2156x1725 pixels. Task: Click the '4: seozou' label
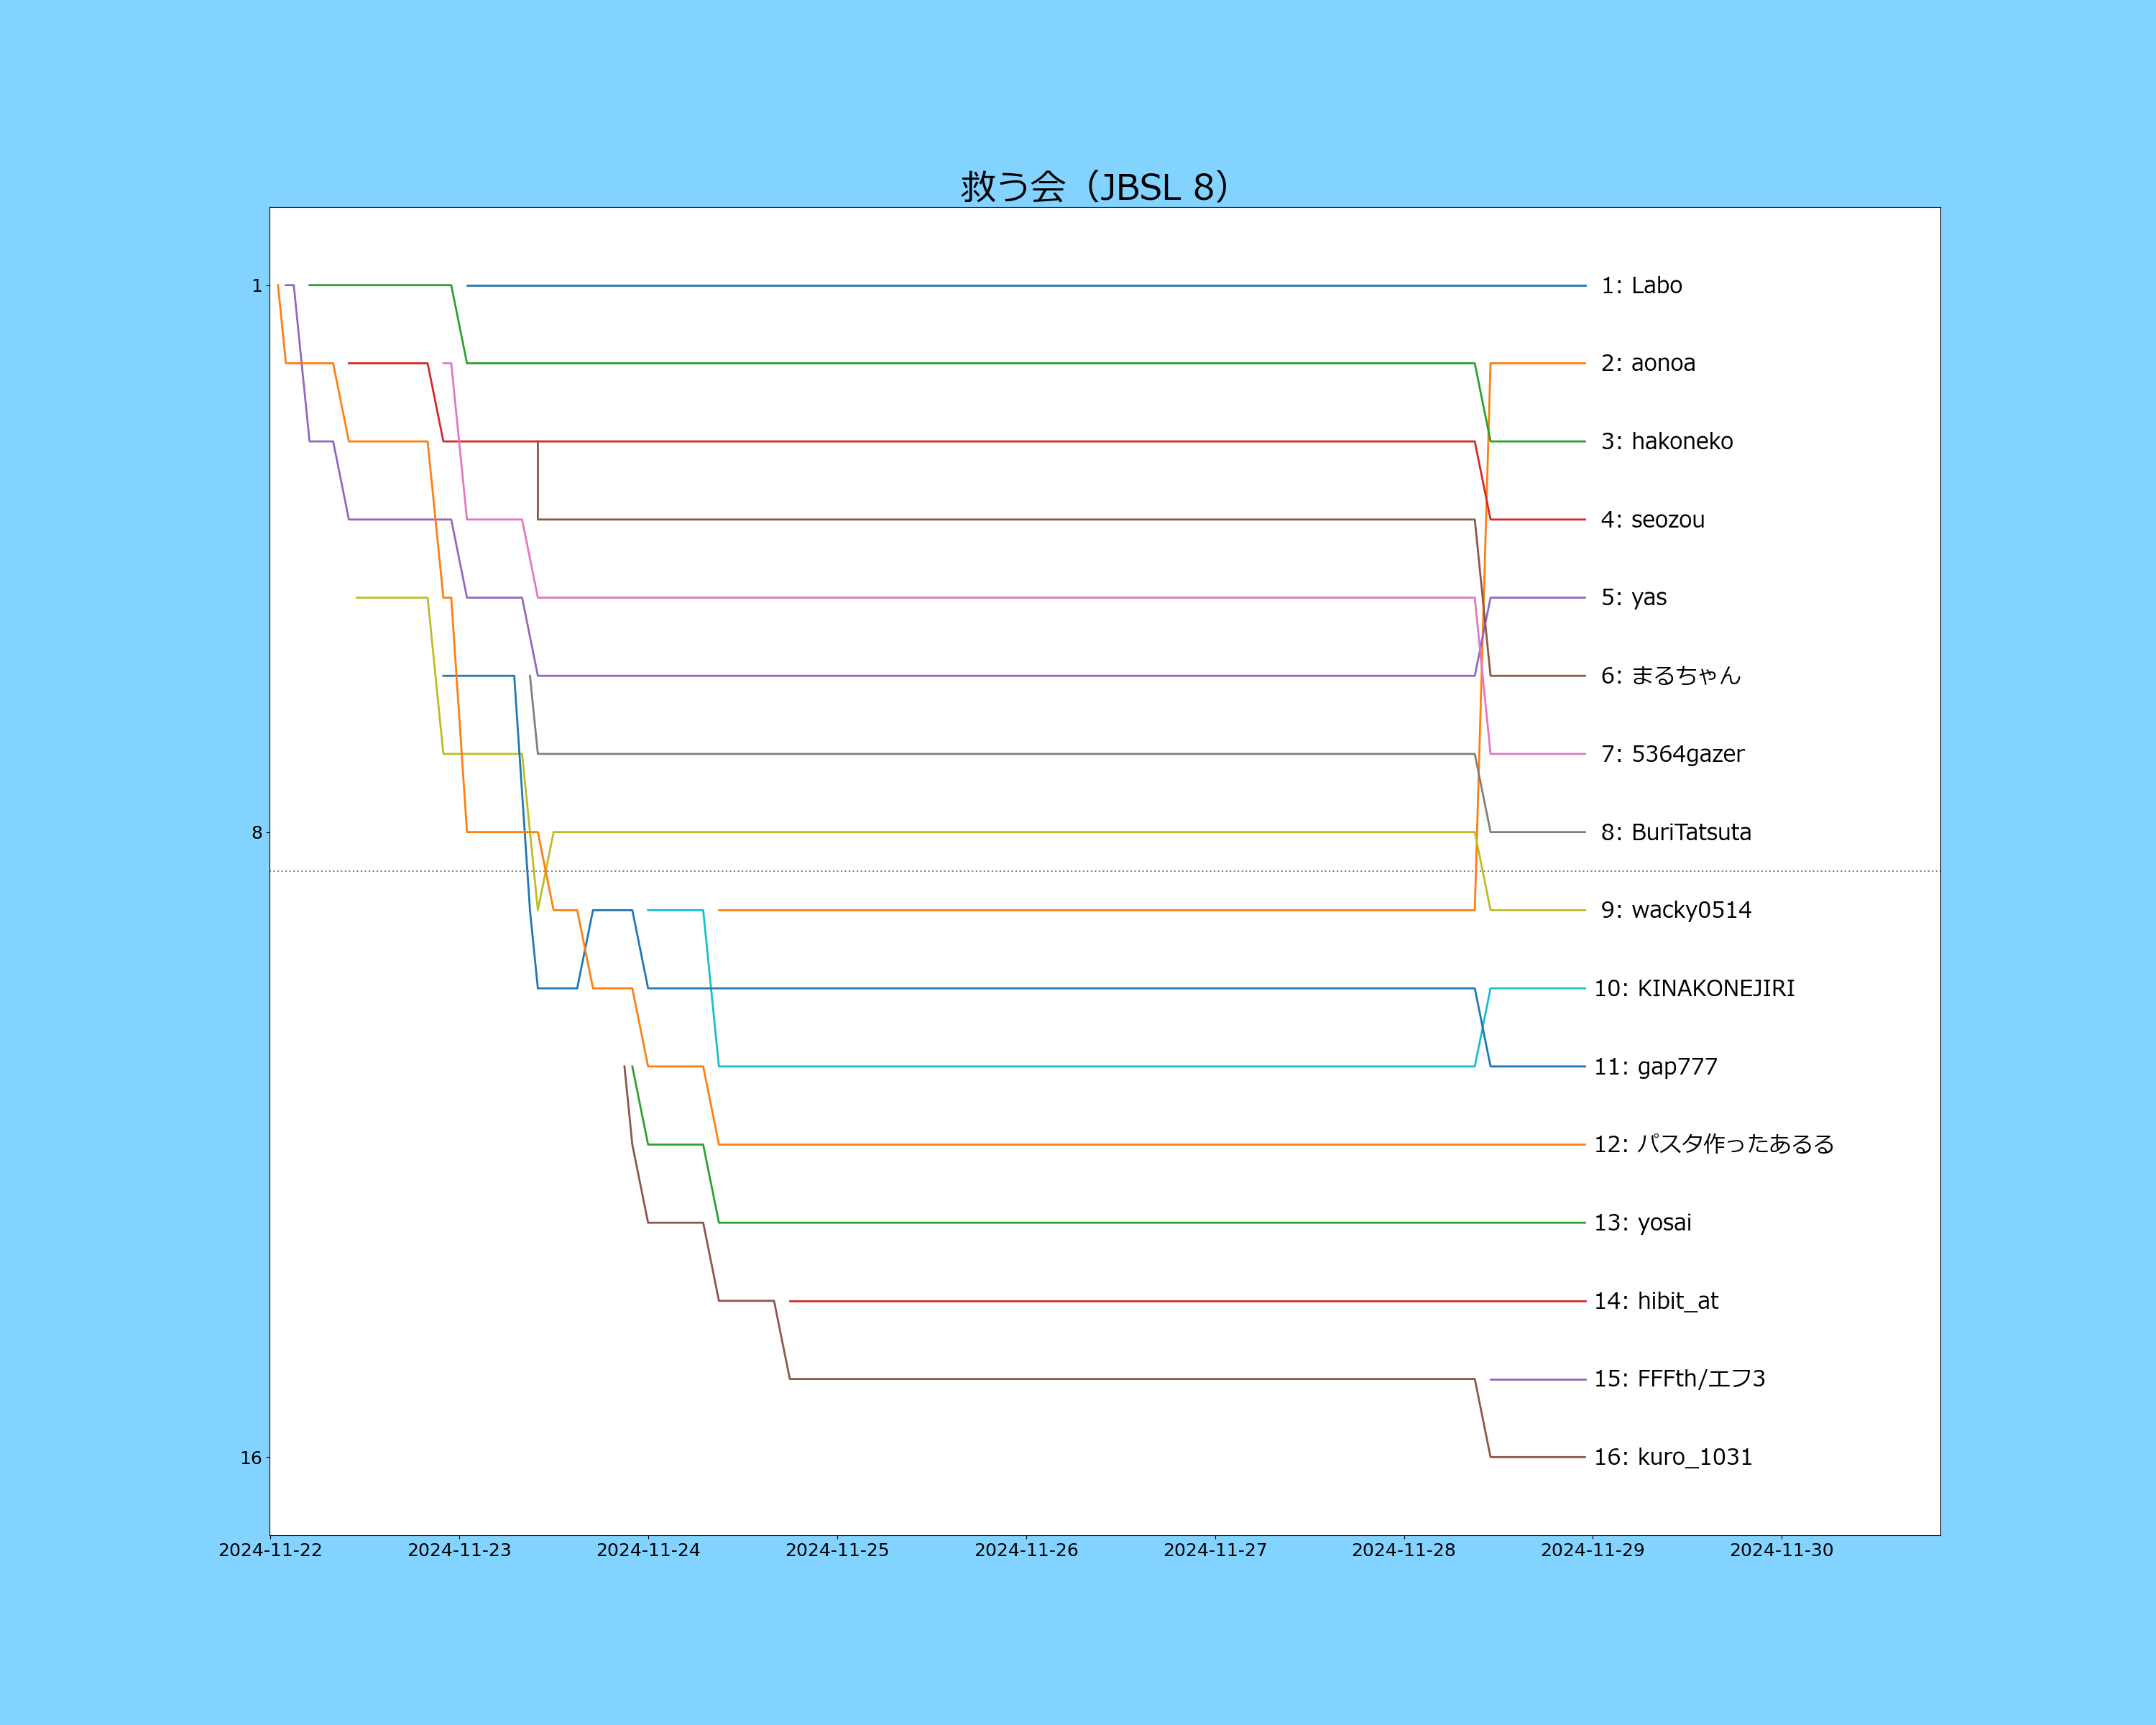(x=1652, y=520)
